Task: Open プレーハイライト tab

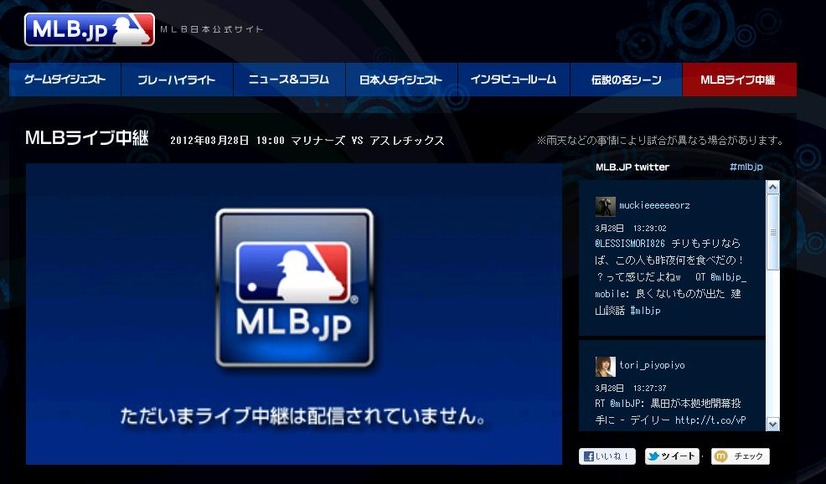Action: coord(177,80)
